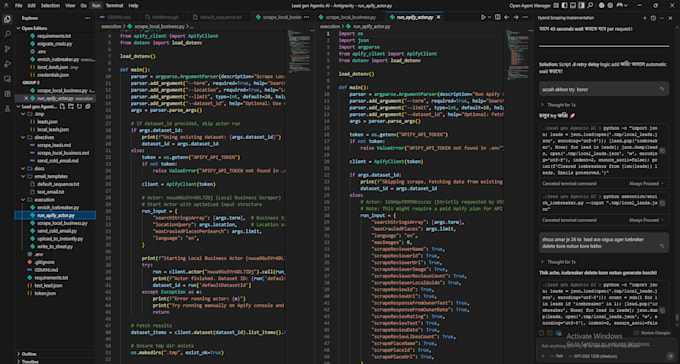Screen dimensions: 680x364
Task: Open the Source Control view
Action: point(7,49)
